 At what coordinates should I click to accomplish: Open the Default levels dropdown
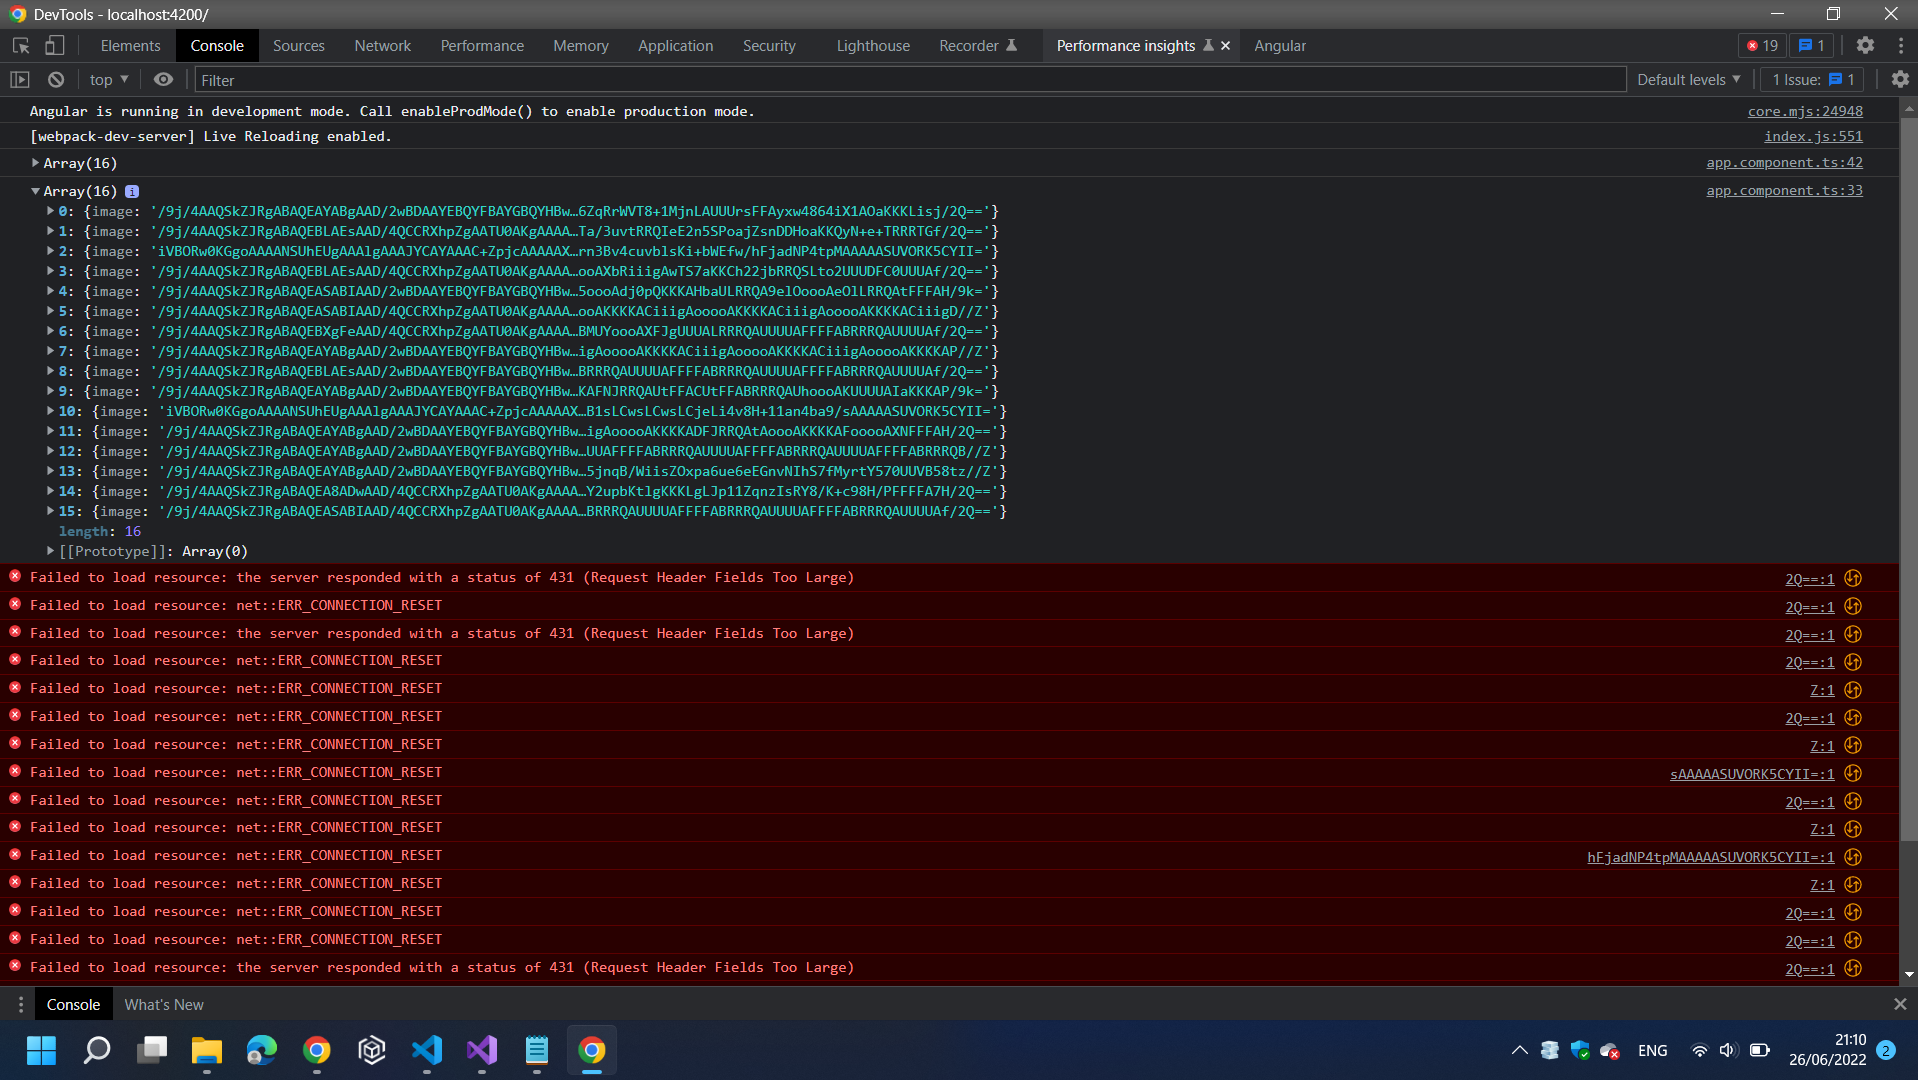pos(1688,80)
